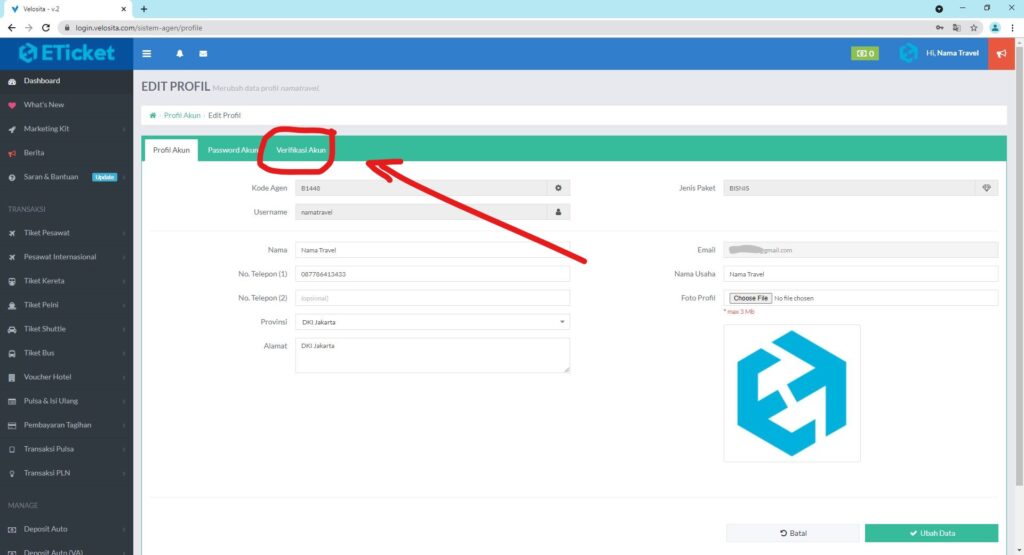Switch to the Password Akun tab
The image size is (1024, 555).
tap(232, 150)
